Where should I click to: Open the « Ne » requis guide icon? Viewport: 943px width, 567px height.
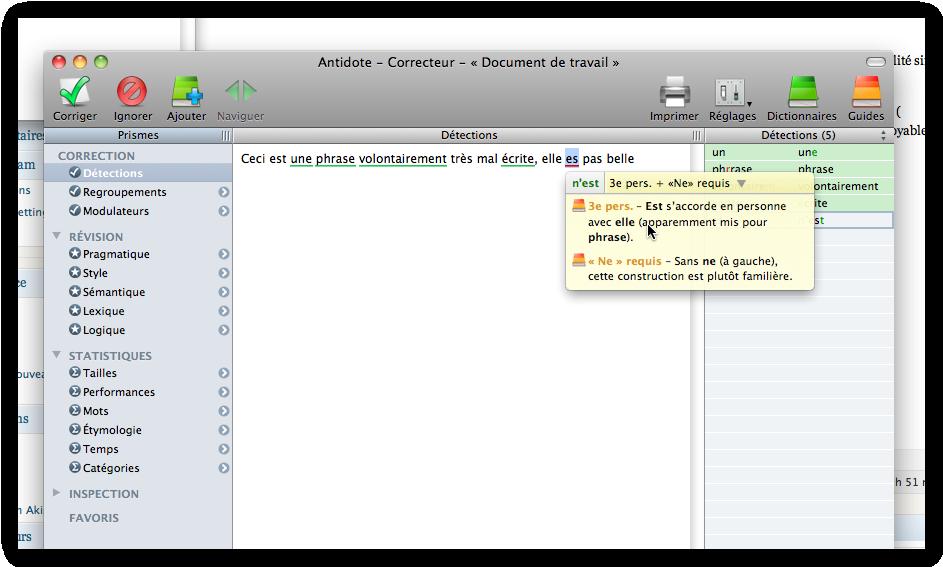(579, 260)
